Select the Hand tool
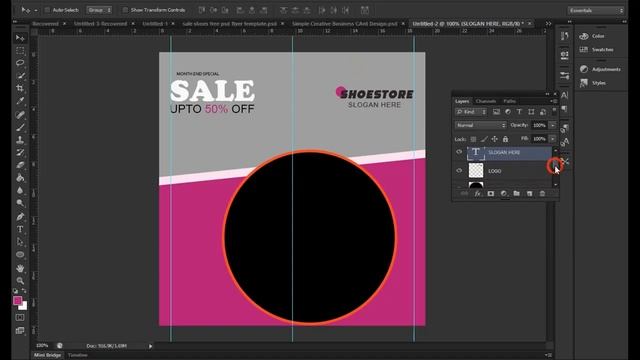The image size is (640, 360). click(20, 269)
